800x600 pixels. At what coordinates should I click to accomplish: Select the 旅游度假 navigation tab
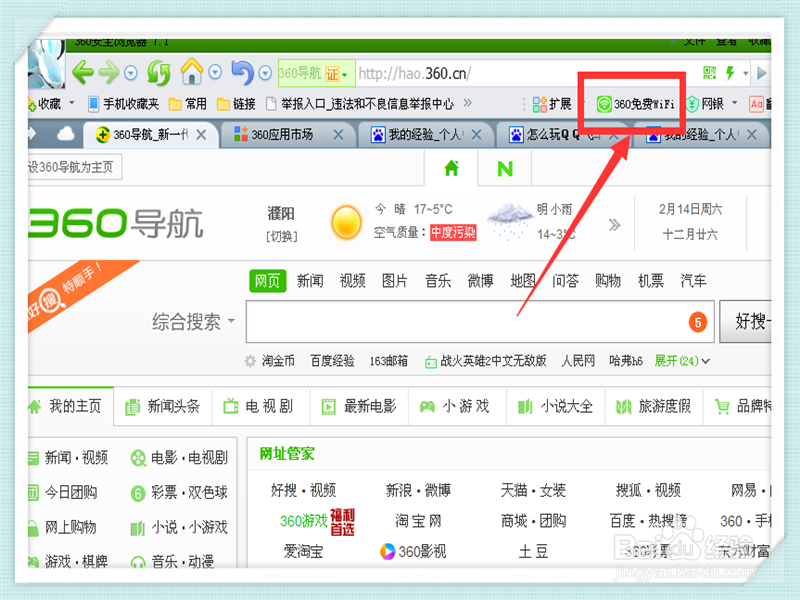pyautogui.click(x=654, y=406)
